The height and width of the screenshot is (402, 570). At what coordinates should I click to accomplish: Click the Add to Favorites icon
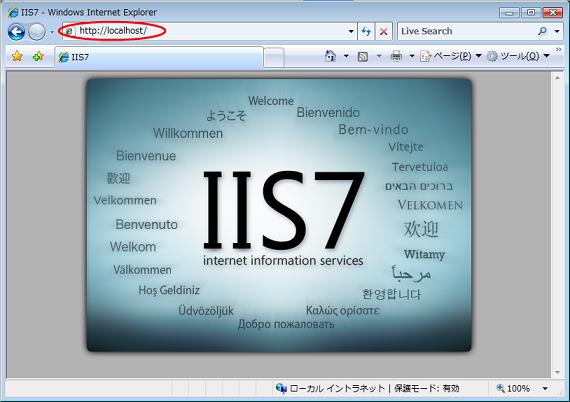click(x=38, y=56)
